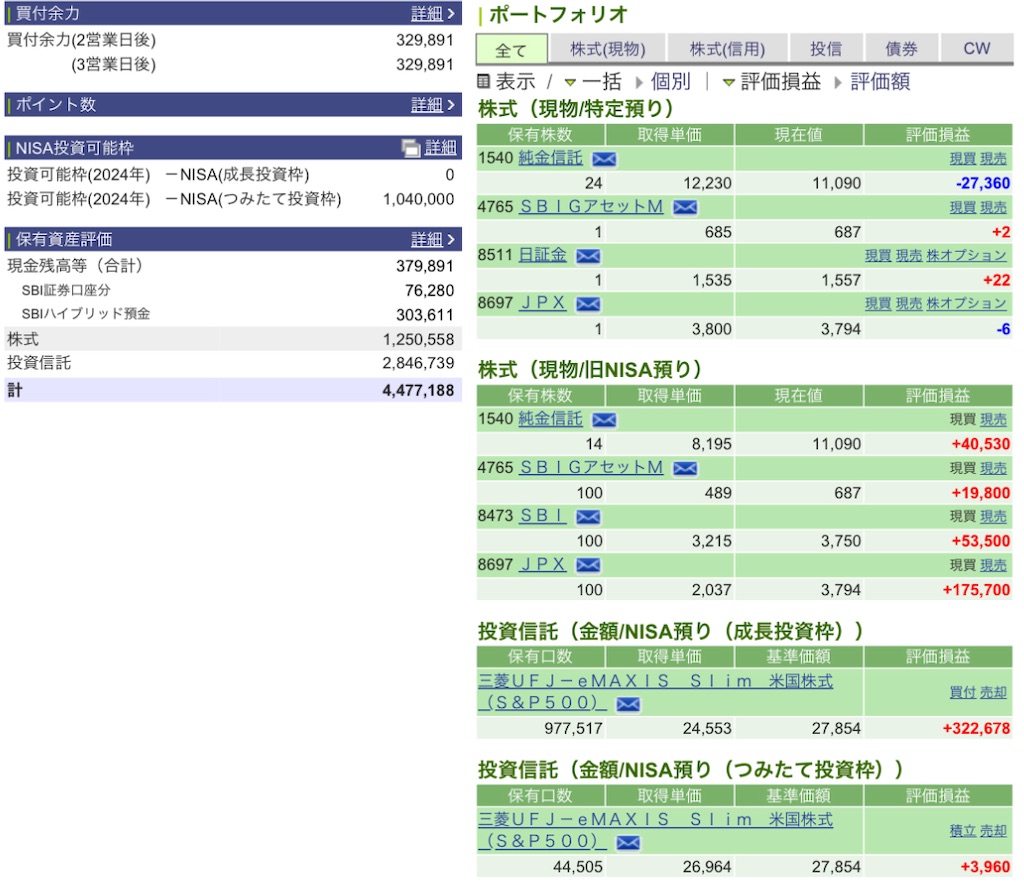1024x882 pixels.
Task: Click 株式 value 1,250,558
Action: [418, 339]
